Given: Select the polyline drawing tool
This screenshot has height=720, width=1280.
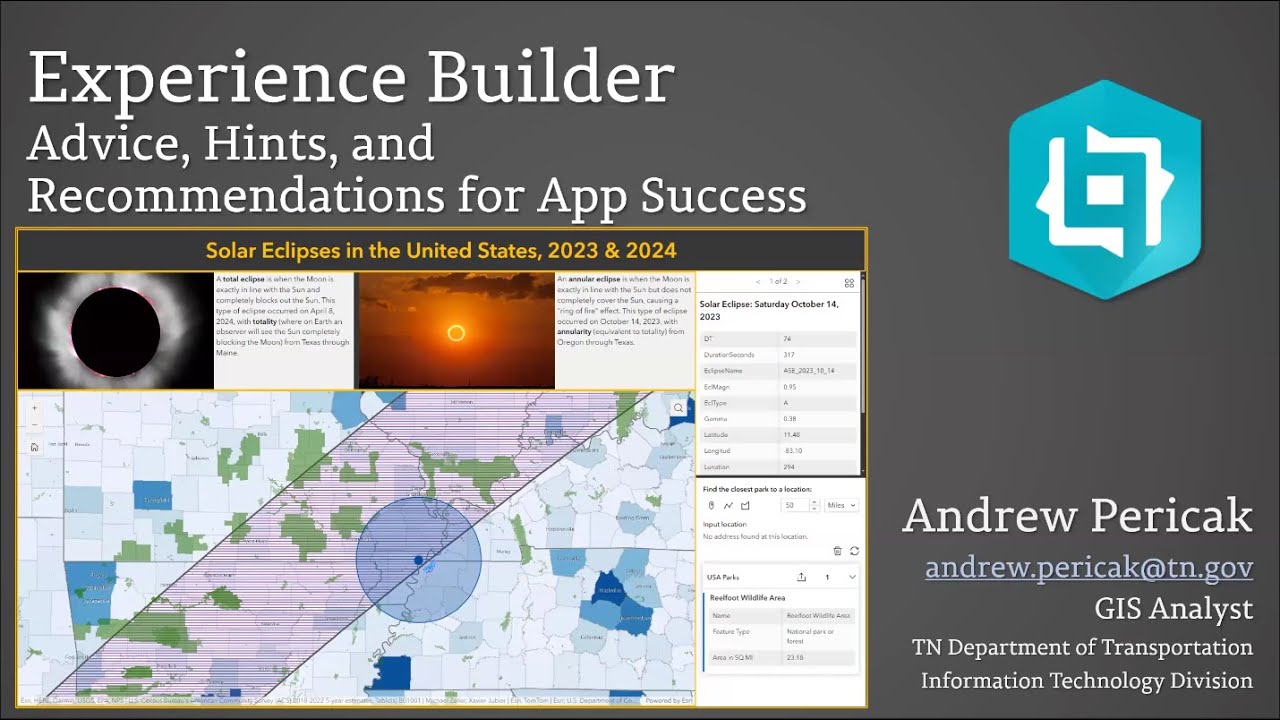Looking at the screenshot, I should [x=728, y=506].
